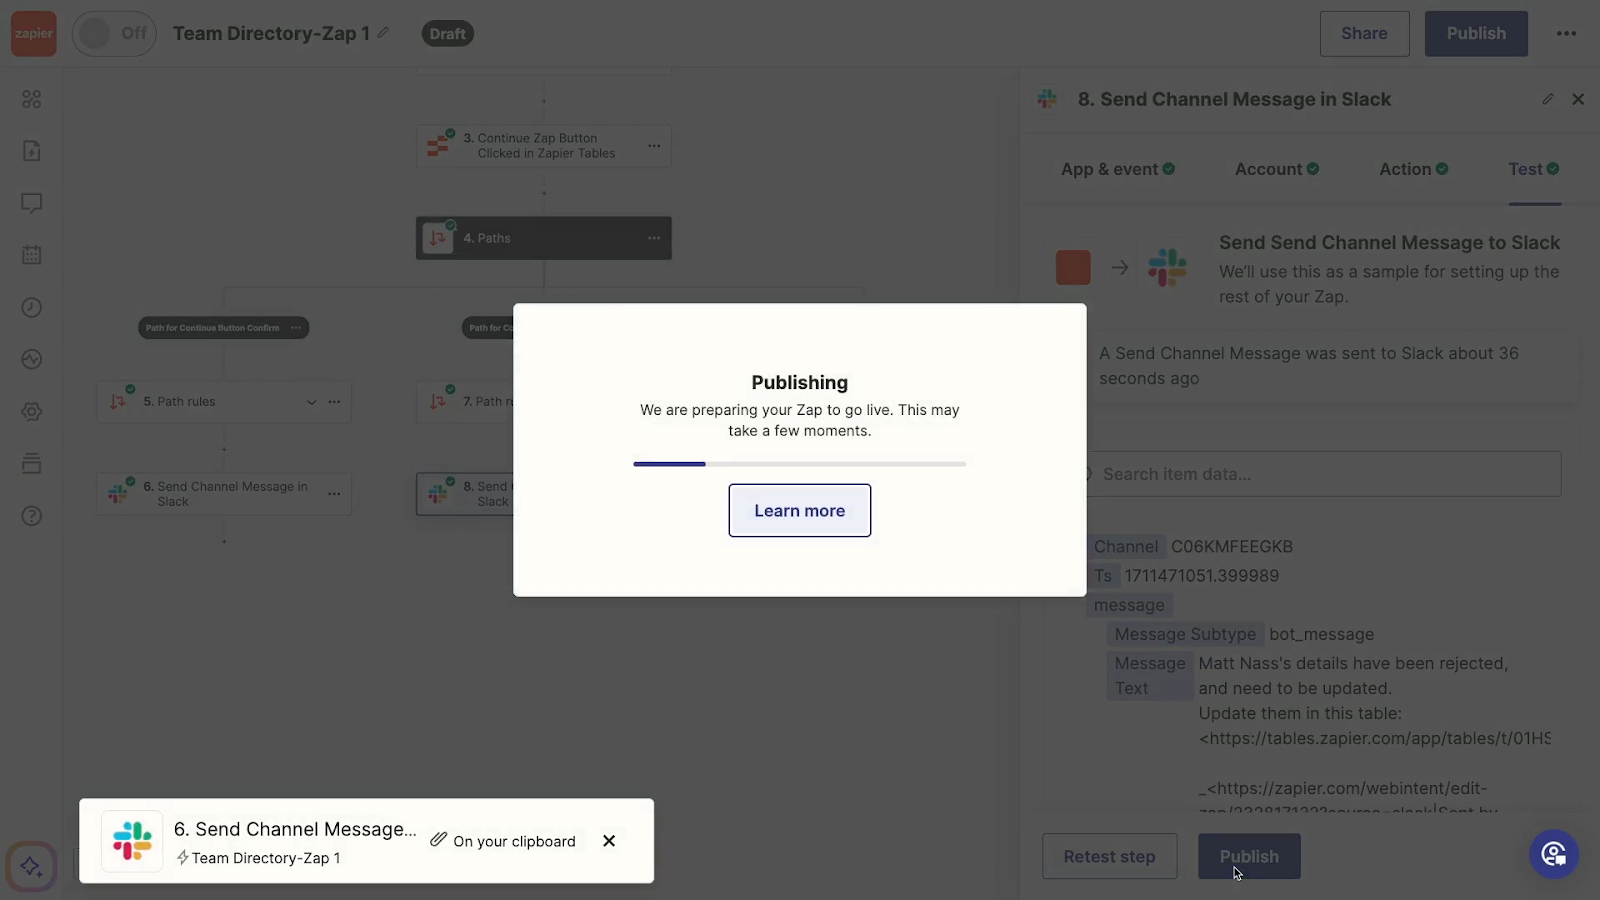Open the comments icon in sidebar
Image resolution: width=1600 pixels, height=900 pixels.
click(32, 203)
